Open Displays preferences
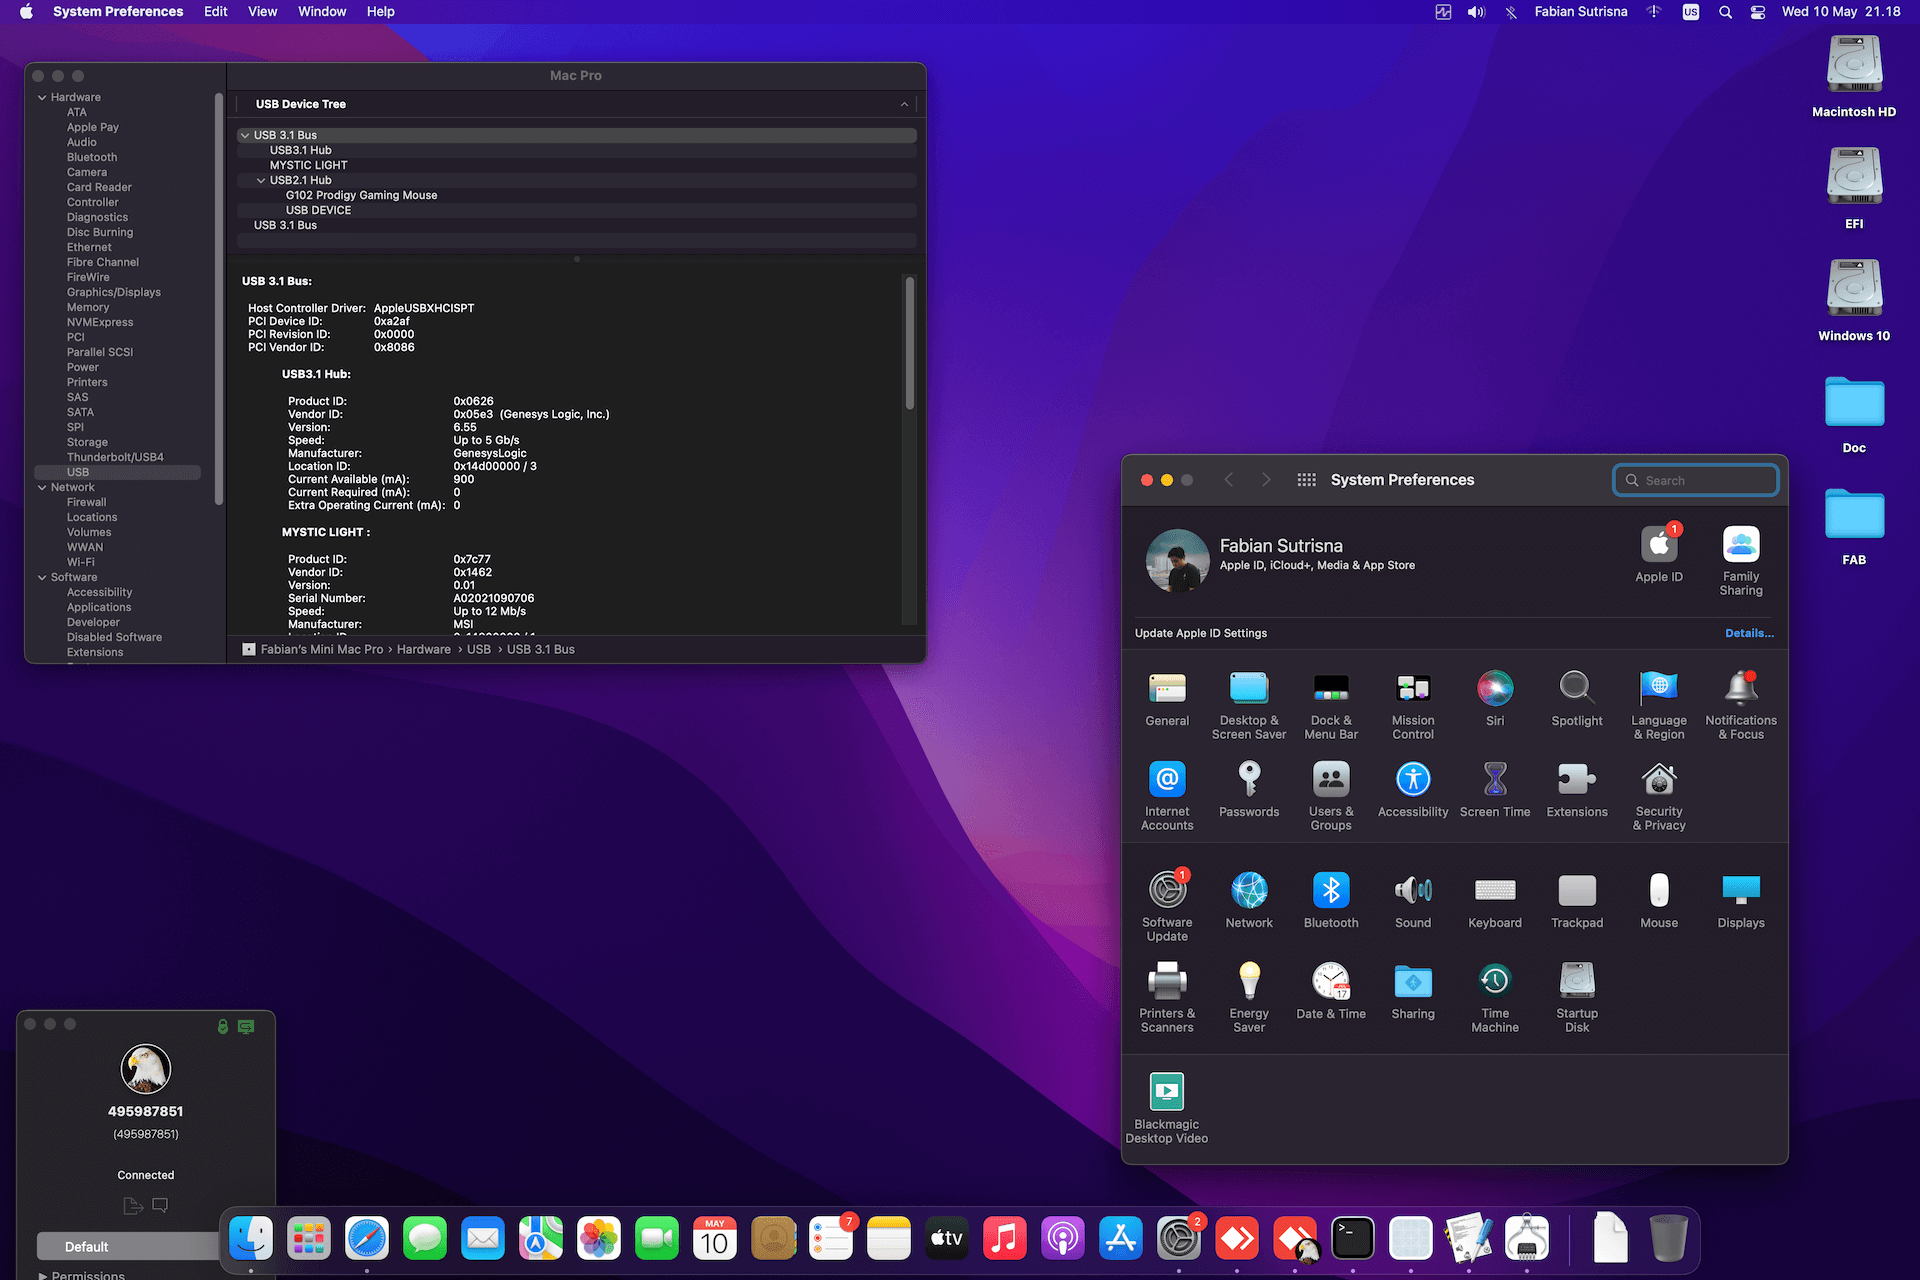 point(1741,900)
